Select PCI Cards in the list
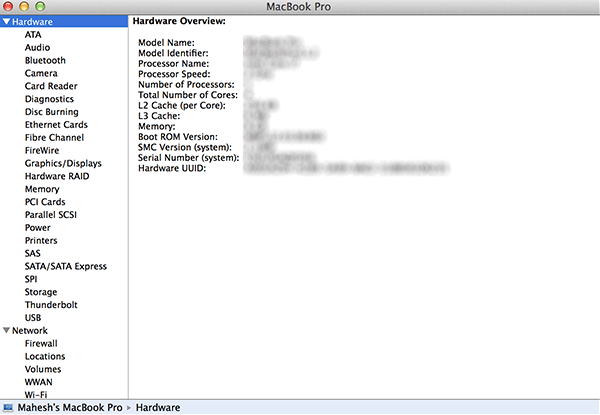The height and width of the screenshot is (415, 600). point(45,202)
